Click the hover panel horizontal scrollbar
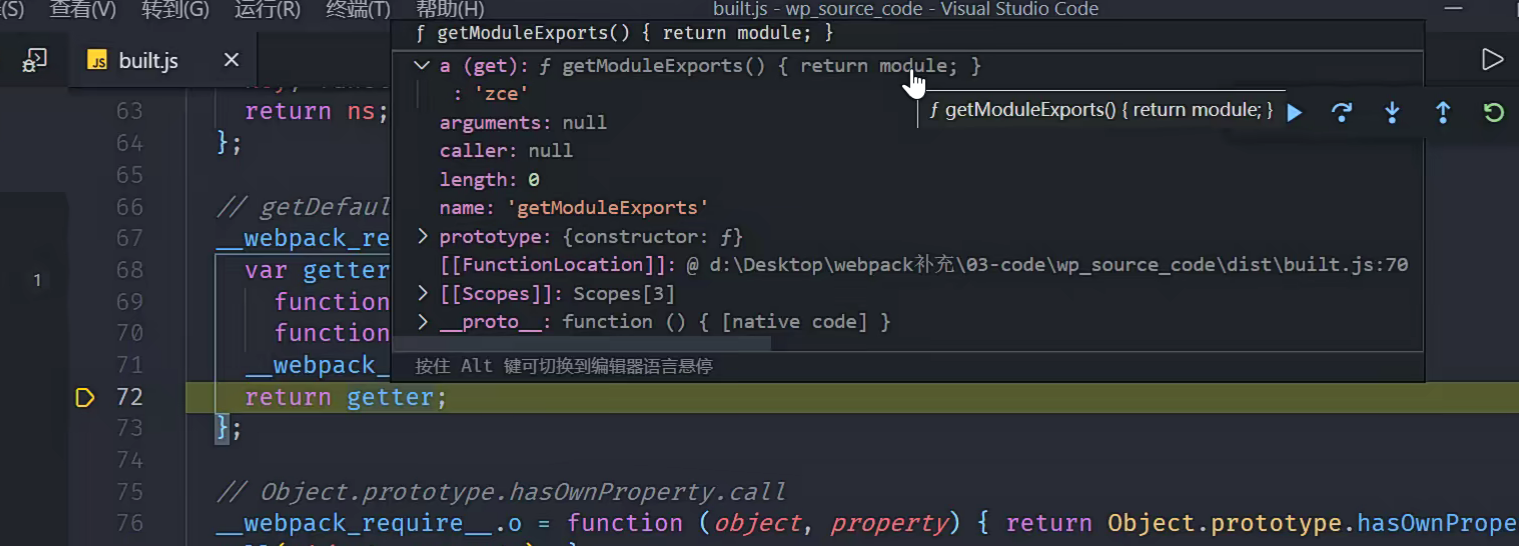The width and height of the screenshot is (1519, 546). click(x=581, y=343)
